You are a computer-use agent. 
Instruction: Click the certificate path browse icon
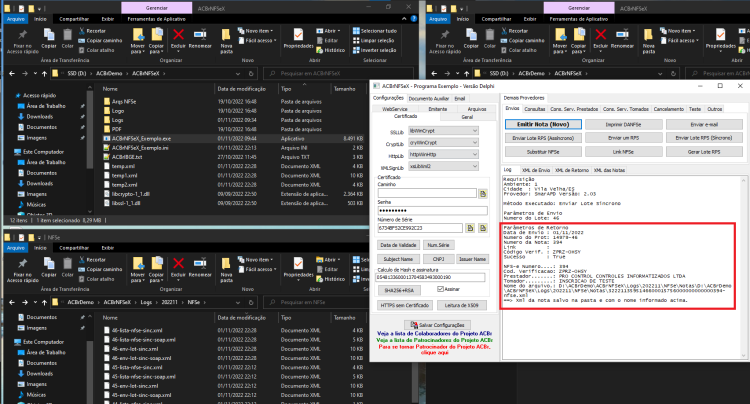pos(483,194)
